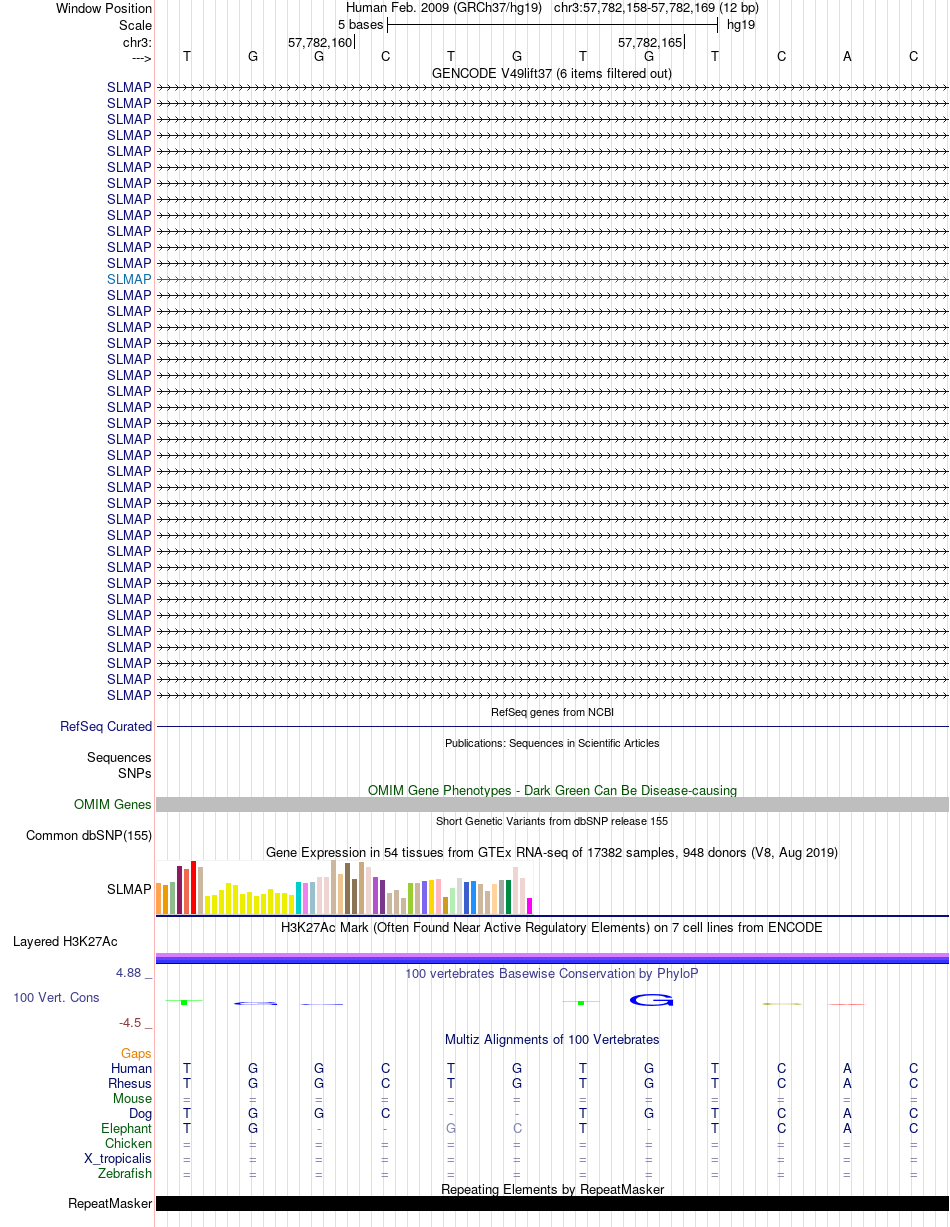Select the Rhesus alignment row label
Image resolution: width=950 pixels, height=1227 pixels.
click(130, 1083)
